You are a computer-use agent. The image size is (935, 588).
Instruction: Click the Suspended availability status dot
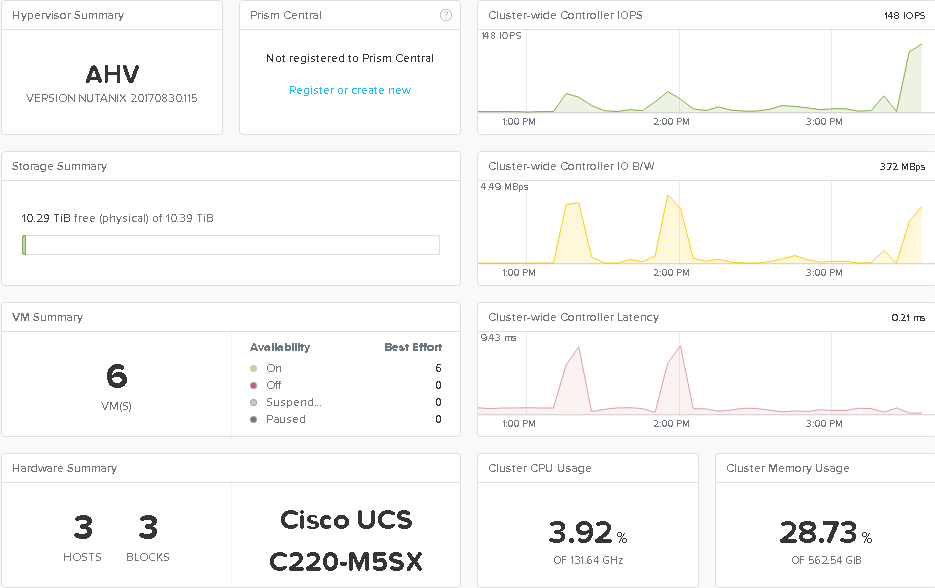254,402
